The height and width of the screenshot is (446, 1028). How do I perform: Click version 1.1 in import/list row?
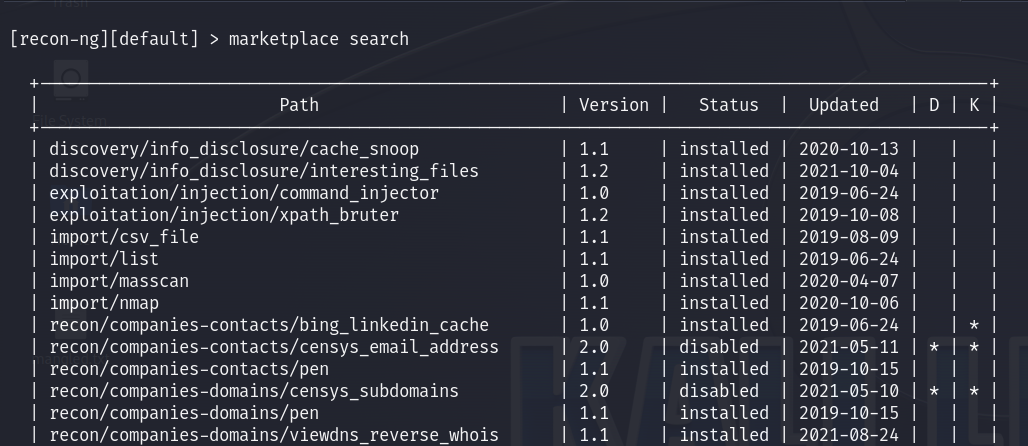pos(594,259)
